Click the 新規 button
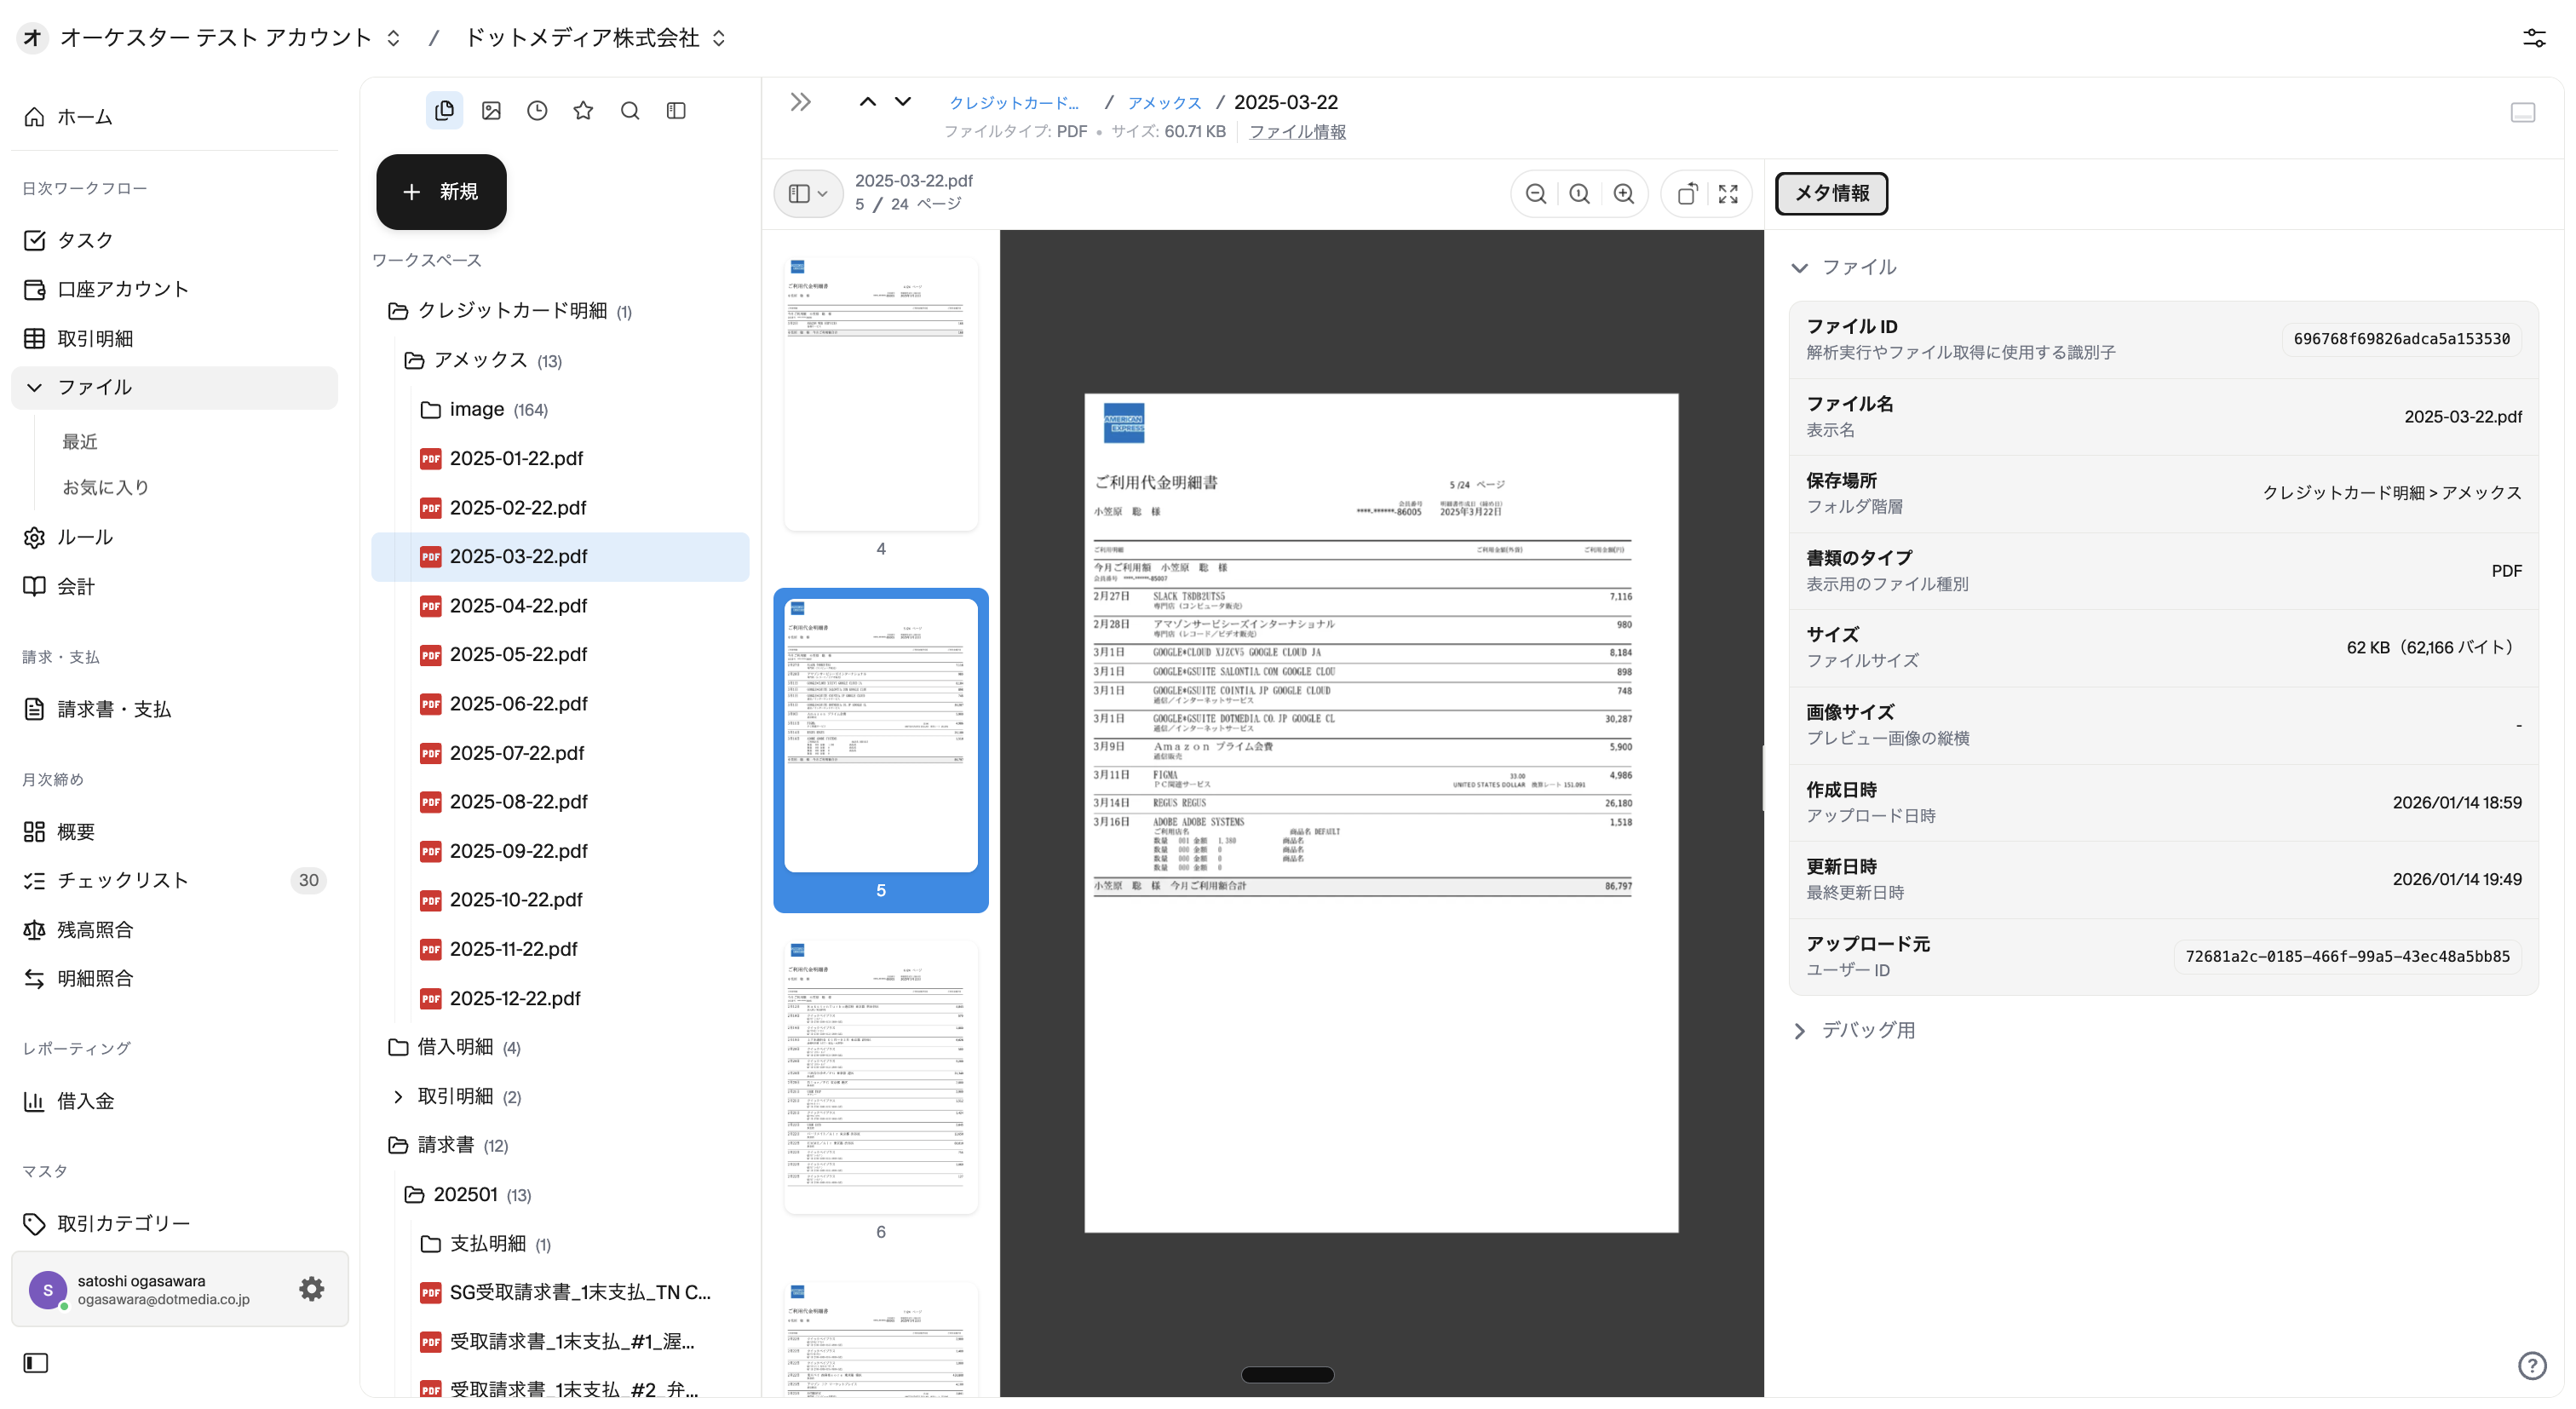Image resolution: width=2576 pixels, height=1409 pixels. point(441,191)
